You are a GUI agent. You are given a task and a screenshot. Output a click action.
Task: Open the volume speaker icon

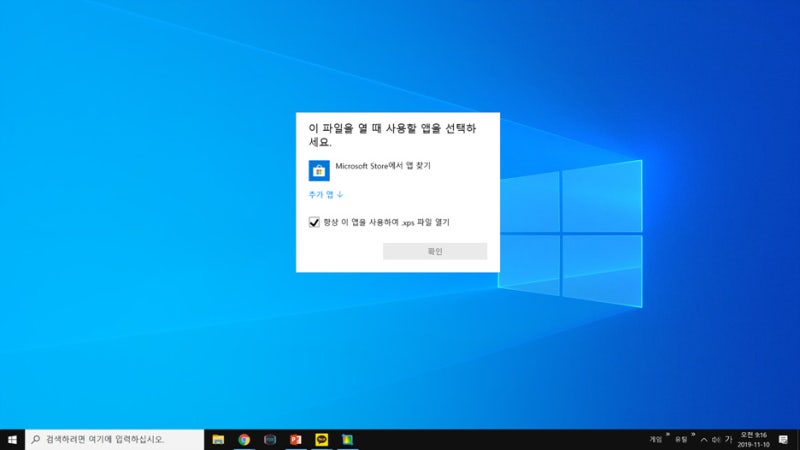[716, 439]
